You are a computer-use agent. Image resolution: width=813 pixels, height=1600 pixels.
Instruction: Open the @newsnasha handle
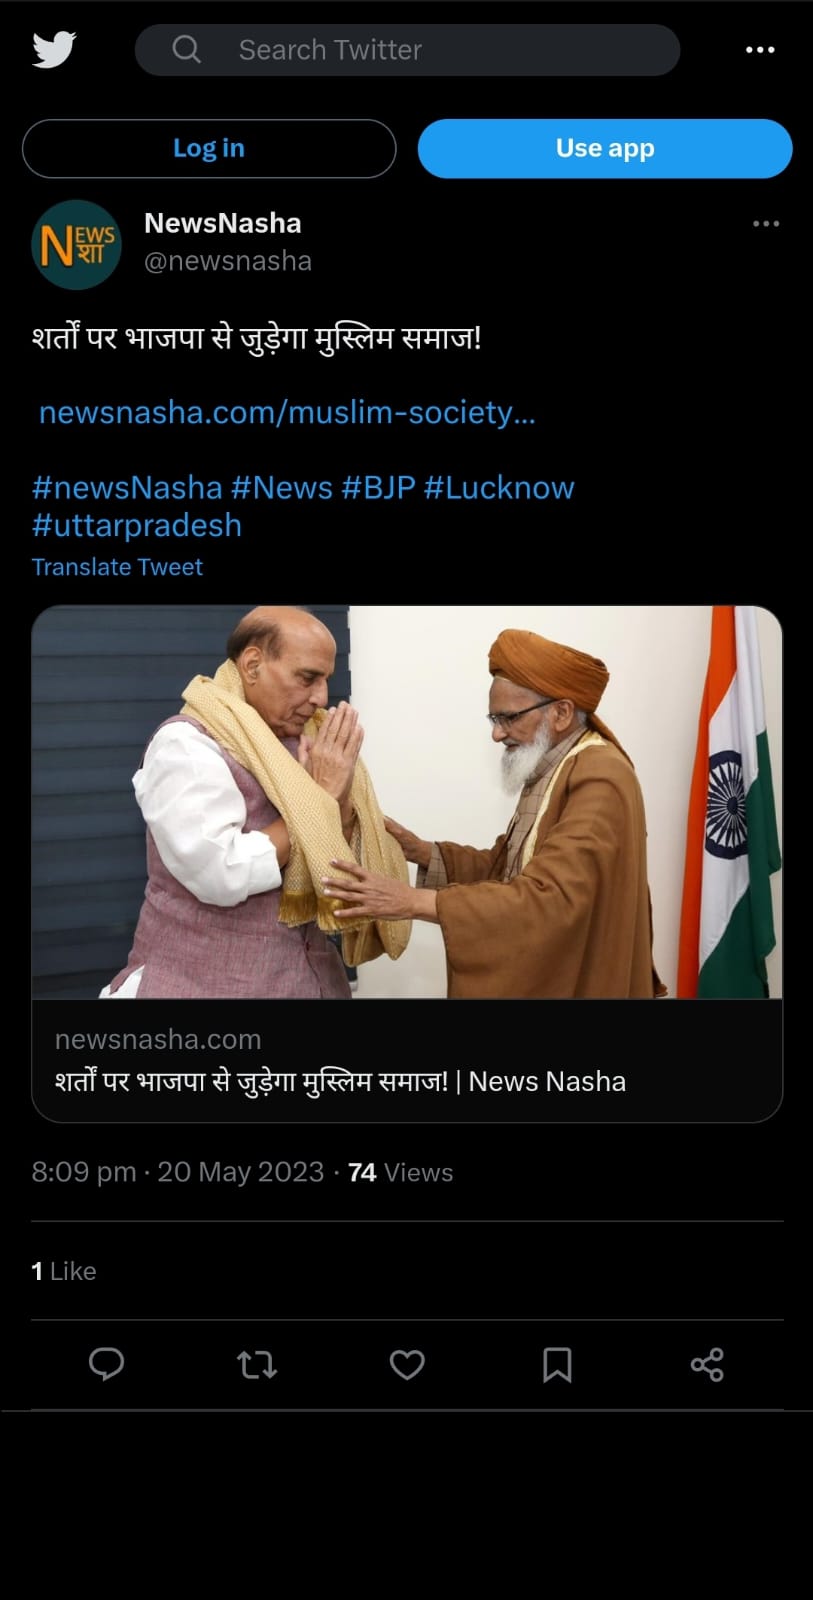[228, 261]
